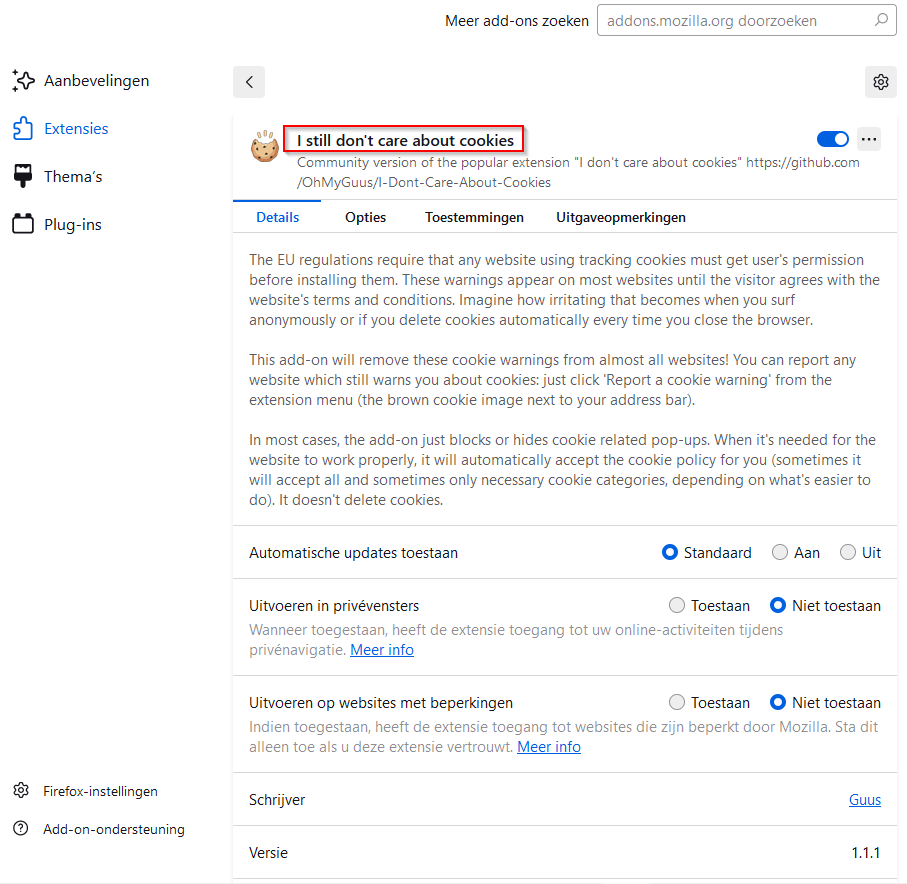Select Uit for automatic updates
The image size is (907, 884).
pos(847,552)
